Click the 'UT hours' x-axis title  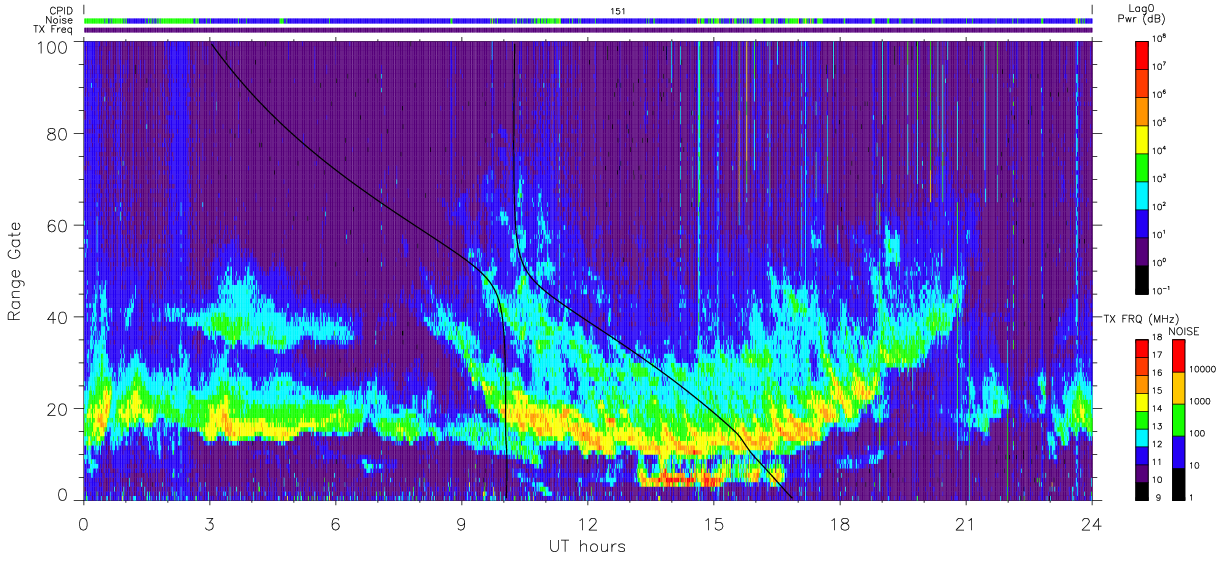tap(587, 547)
